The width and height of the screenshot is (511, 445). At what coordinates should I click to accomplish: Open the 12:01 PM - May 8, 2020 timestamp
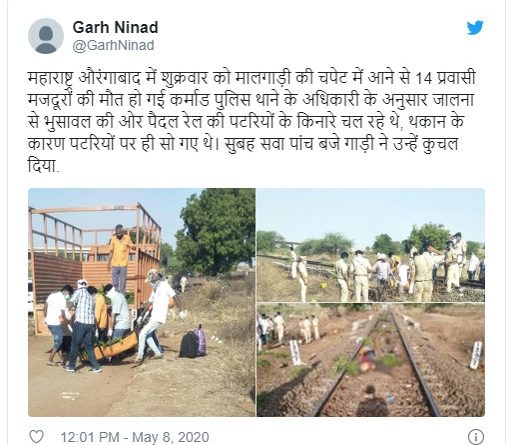point(135,437)
